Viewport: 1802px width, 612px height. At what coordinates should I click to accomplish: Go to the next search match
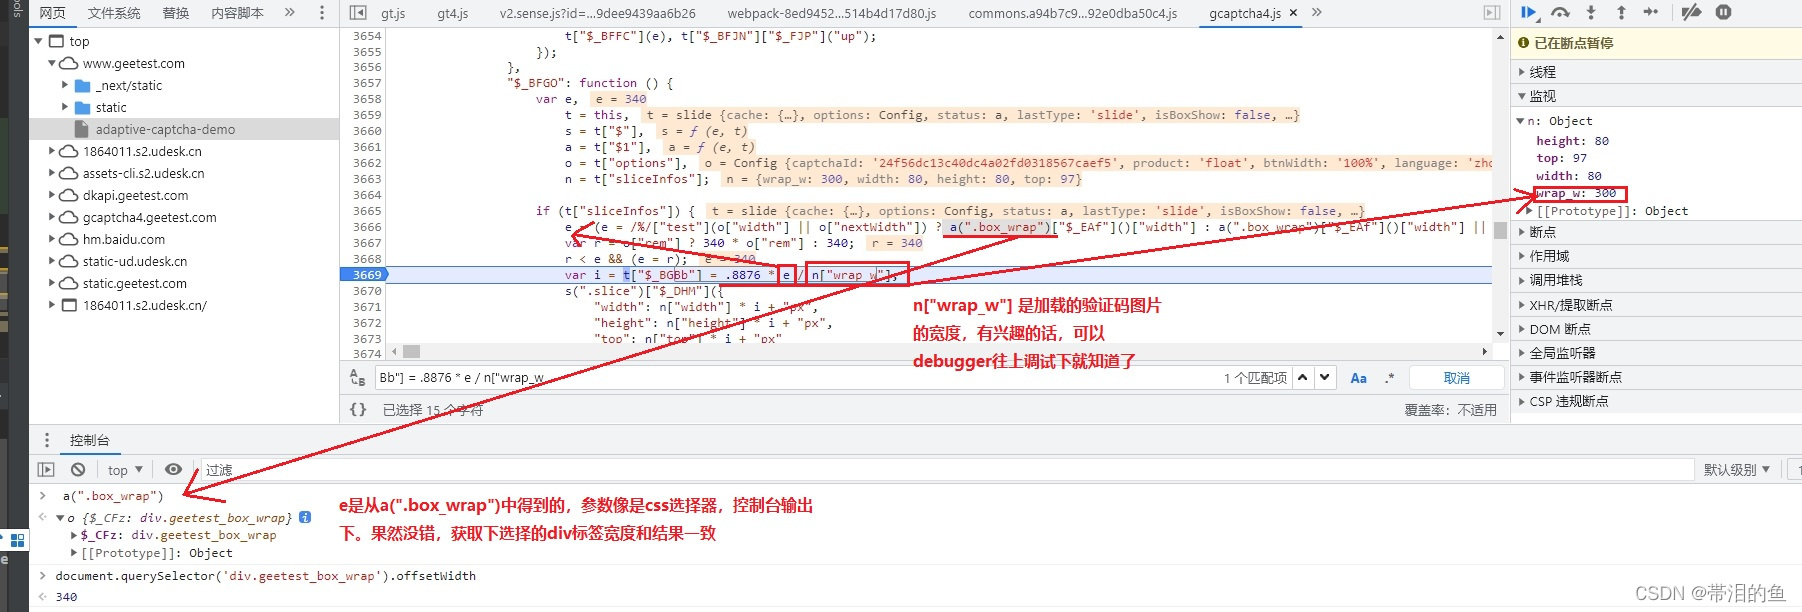(1325, 377)
